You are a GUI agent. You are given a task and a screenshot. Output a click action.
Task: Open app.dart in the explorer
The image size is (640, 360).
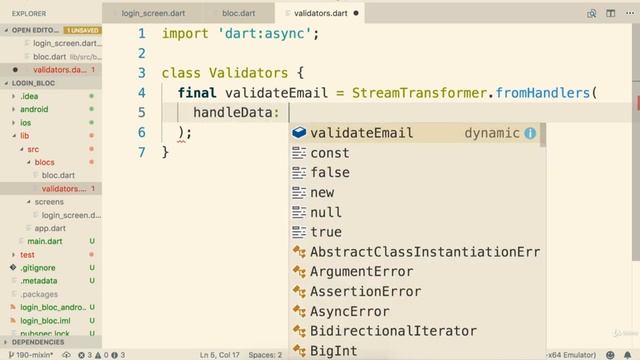[x=50, y=228]
